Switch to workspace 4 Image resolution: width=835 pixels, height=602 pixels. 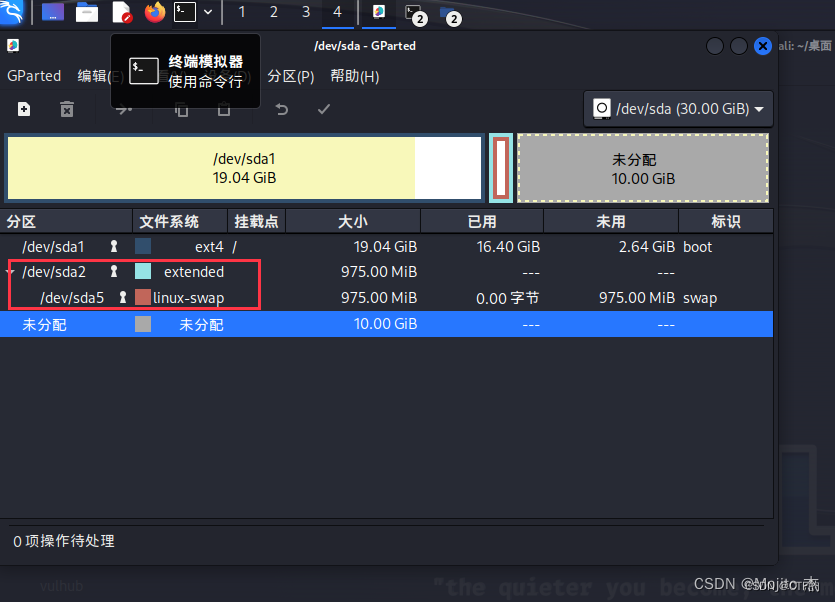(338, 12)
